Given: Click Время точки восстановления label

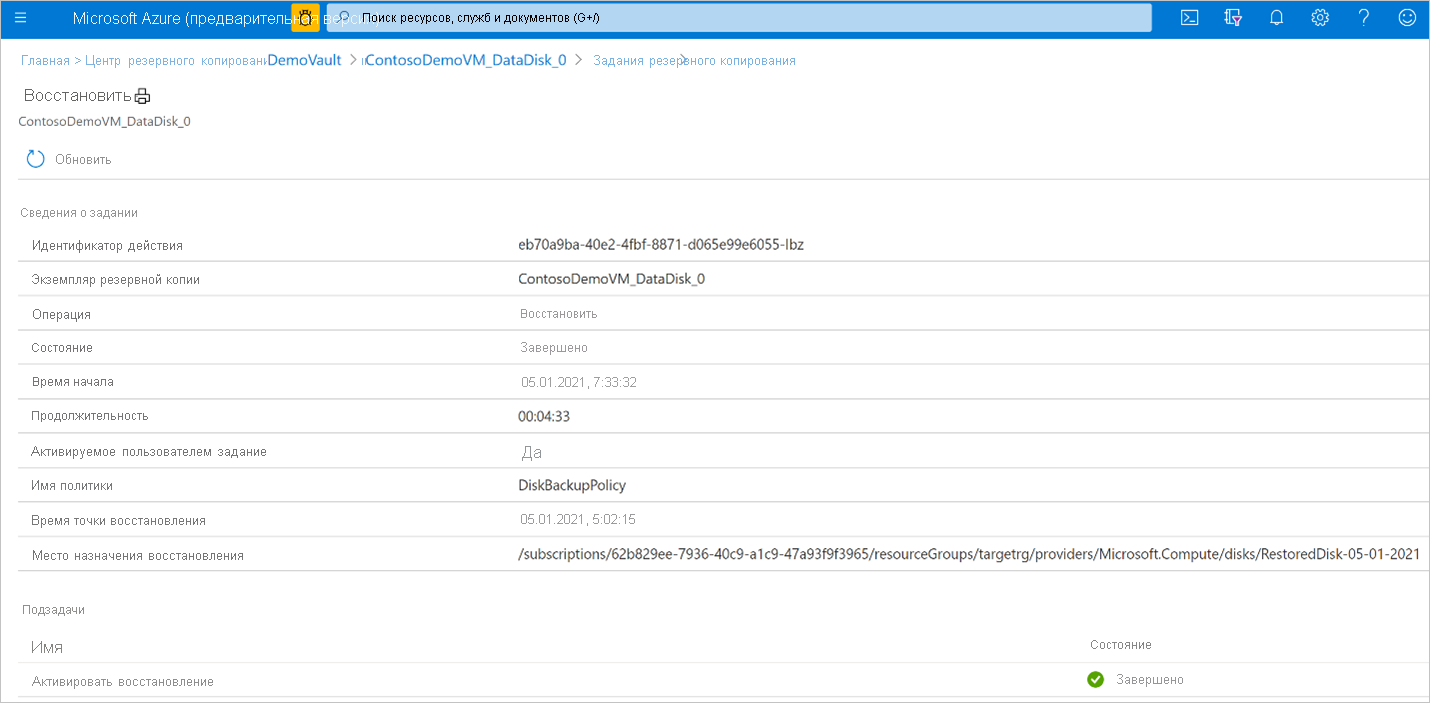Looking at the screenshot, I should click(119, 521).
